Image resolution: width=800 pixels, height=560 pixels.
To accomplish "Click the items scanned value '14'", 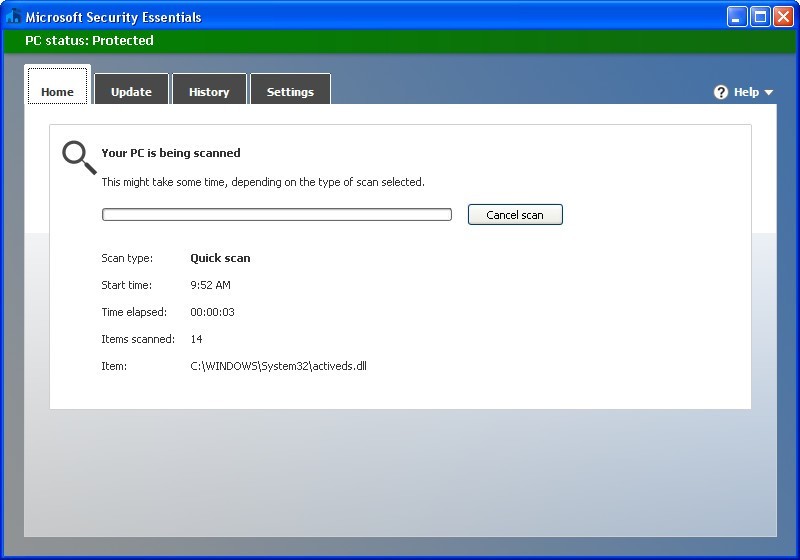I will (x=196, y=339).
